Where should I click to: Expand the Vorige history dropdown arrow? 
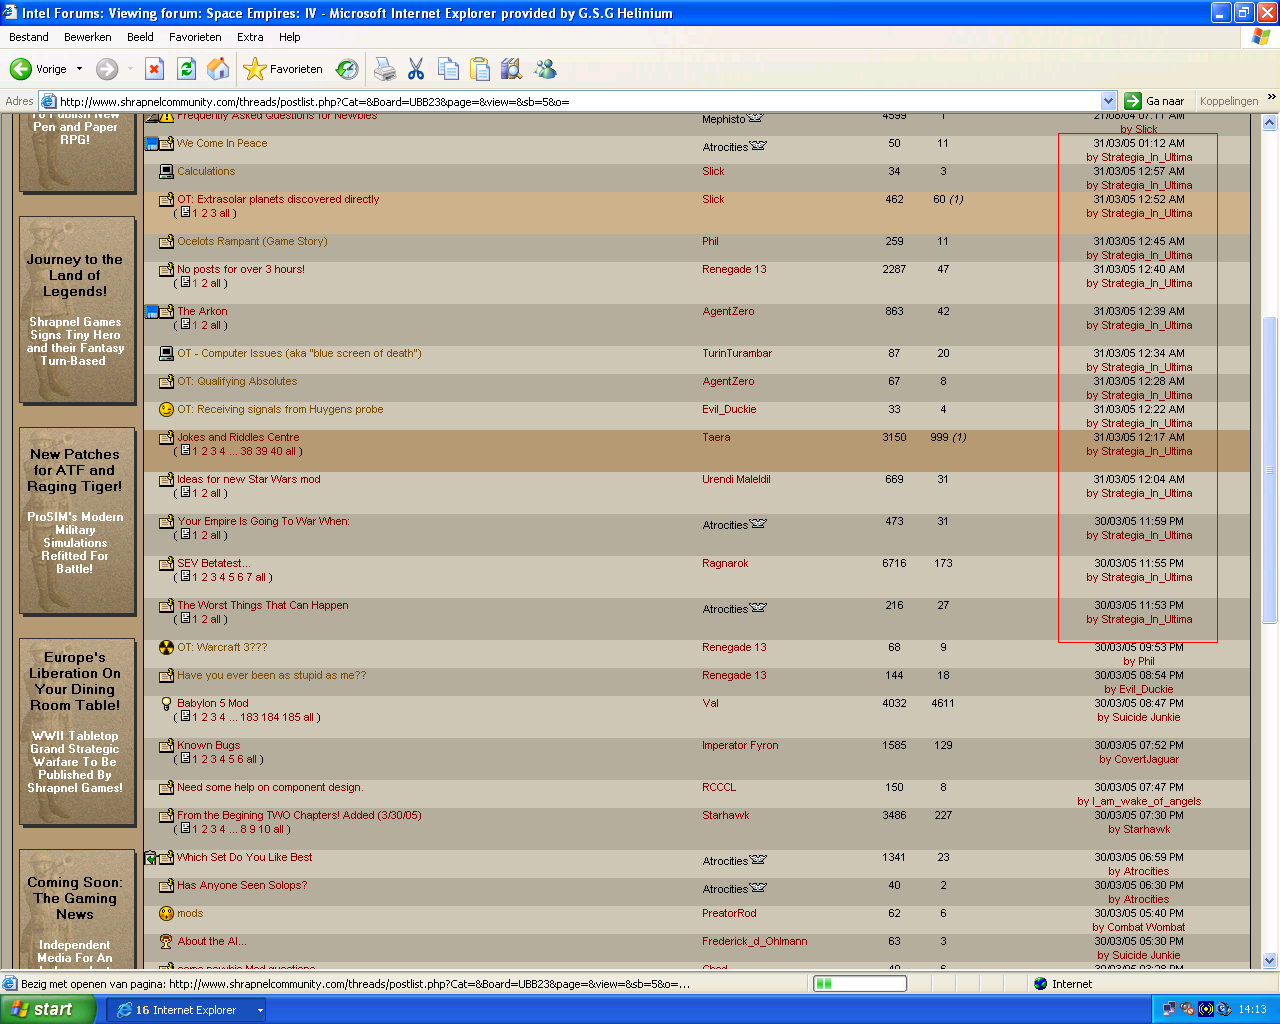click(x=79, y=69)
